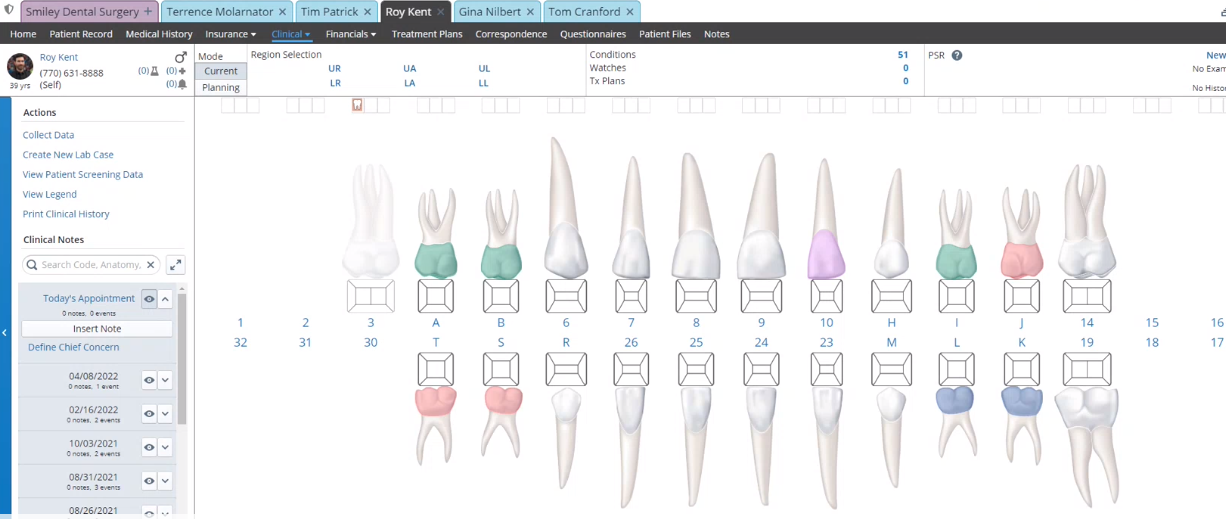This screenshot has width=1226, height=519.
Task: Click the lab flask icon beside patient name
Action: click(x=155, y=71)
